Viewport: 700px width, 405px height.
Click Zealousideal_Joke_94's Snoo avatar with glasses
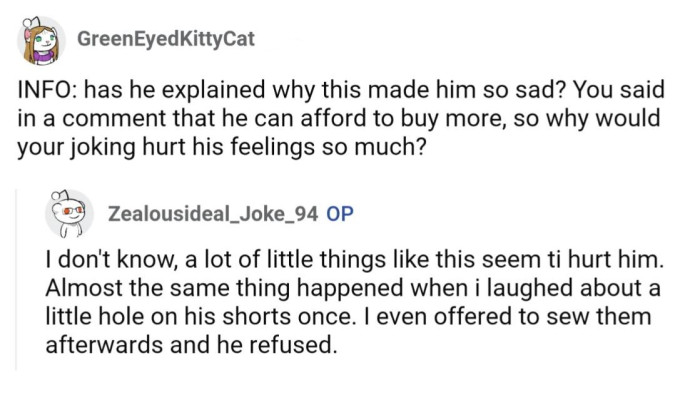point(70,213)
